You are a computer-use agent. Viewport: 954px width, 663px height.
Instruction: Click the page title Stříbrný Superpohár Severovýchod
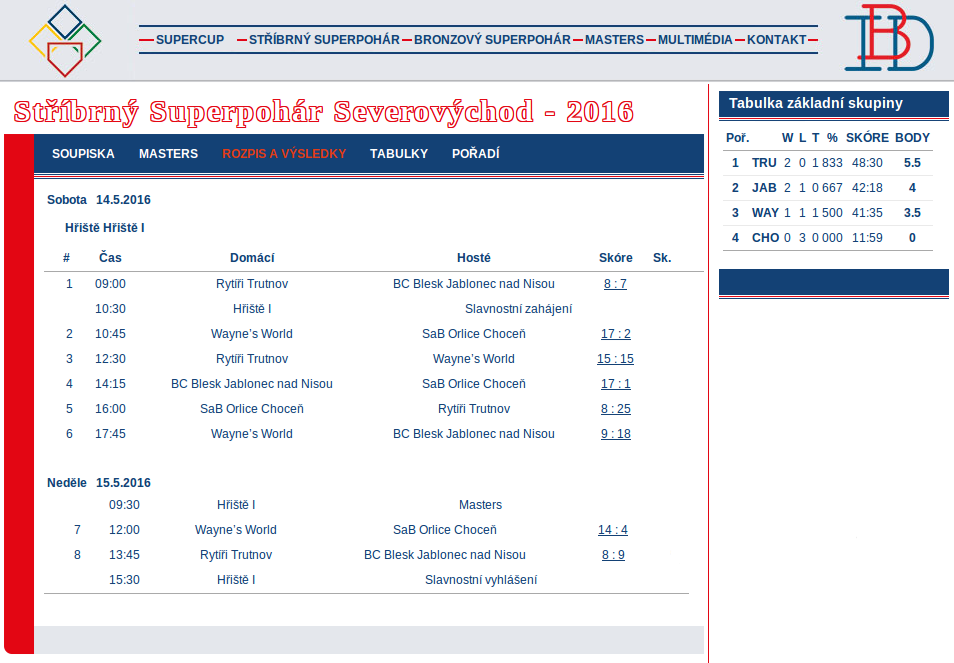[324, 111]
